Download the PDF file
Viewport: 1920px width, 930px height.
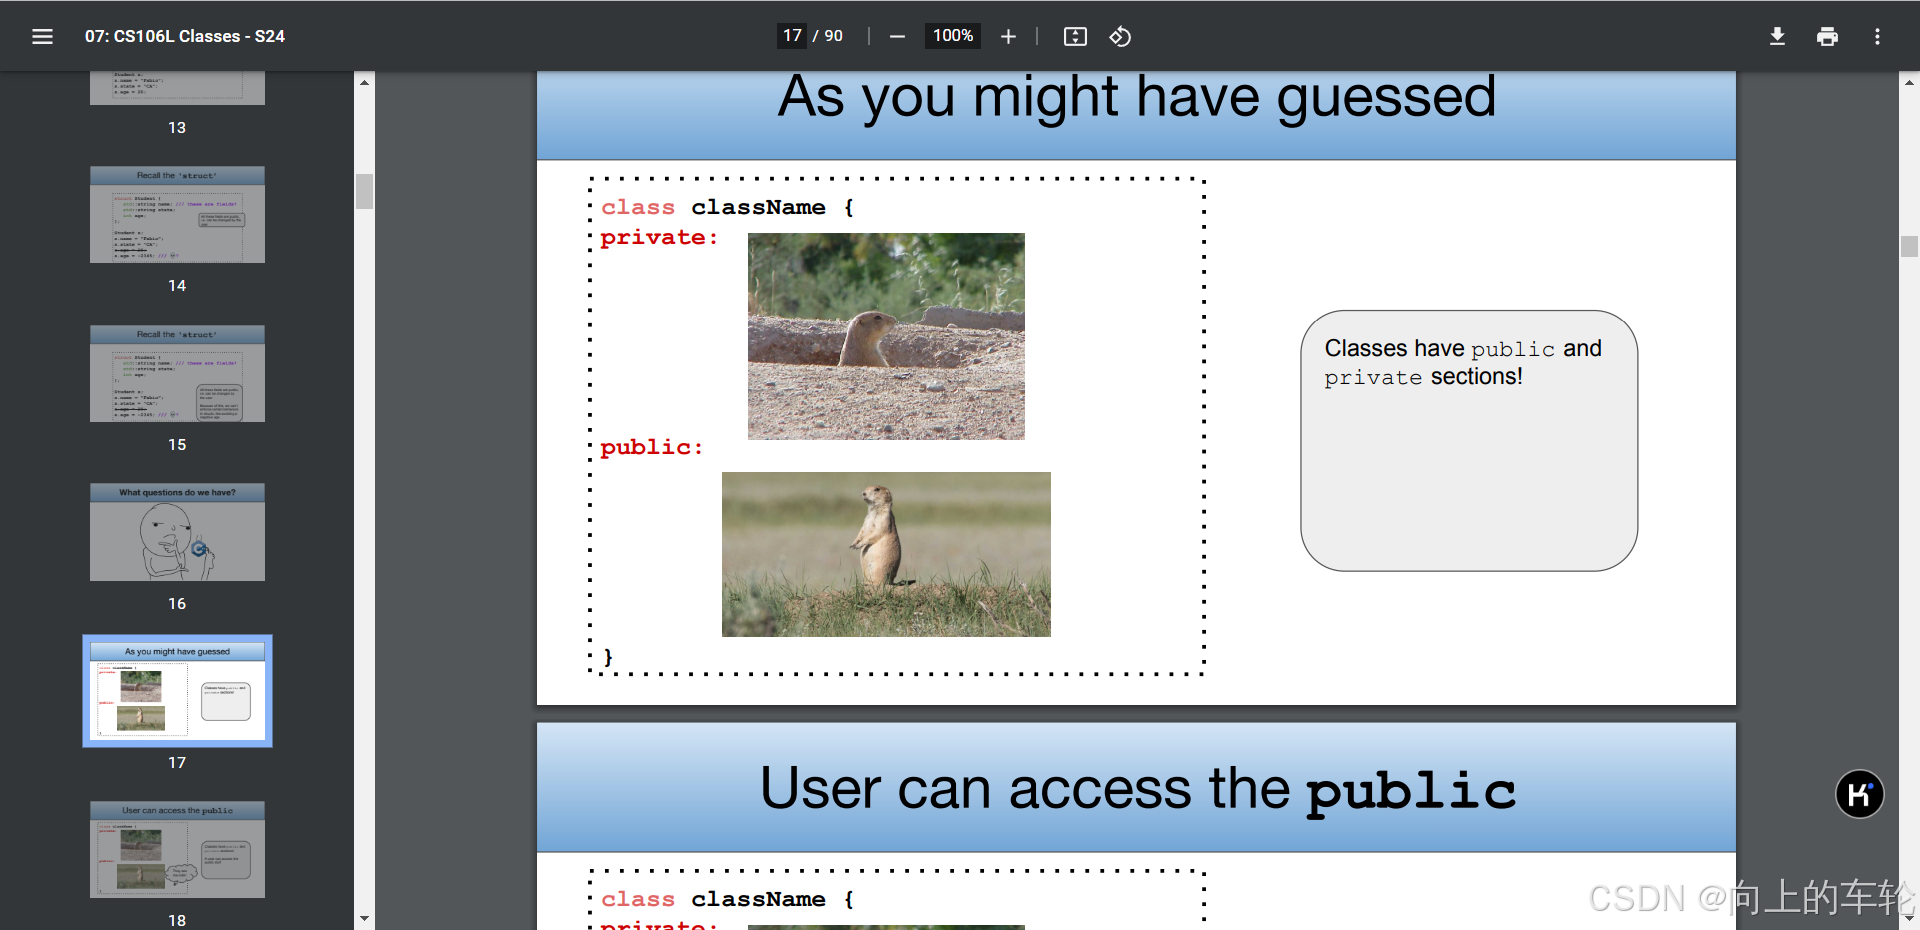click(x=1777, y=36)
